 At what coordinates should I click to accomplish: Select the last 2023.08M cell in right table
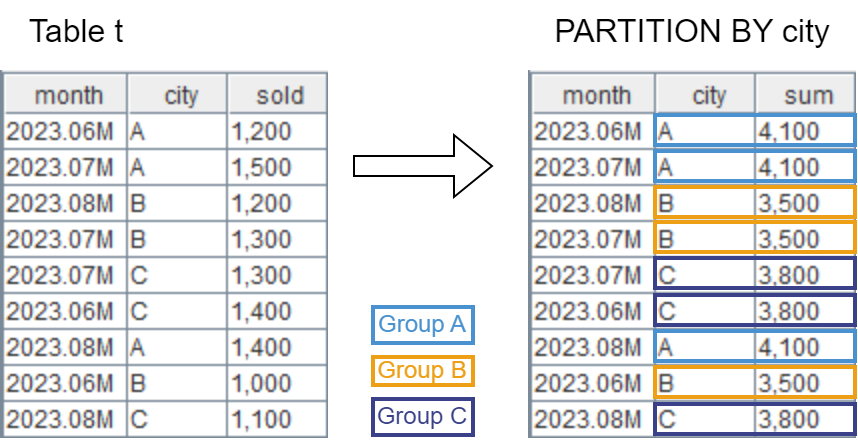point(590,417)
